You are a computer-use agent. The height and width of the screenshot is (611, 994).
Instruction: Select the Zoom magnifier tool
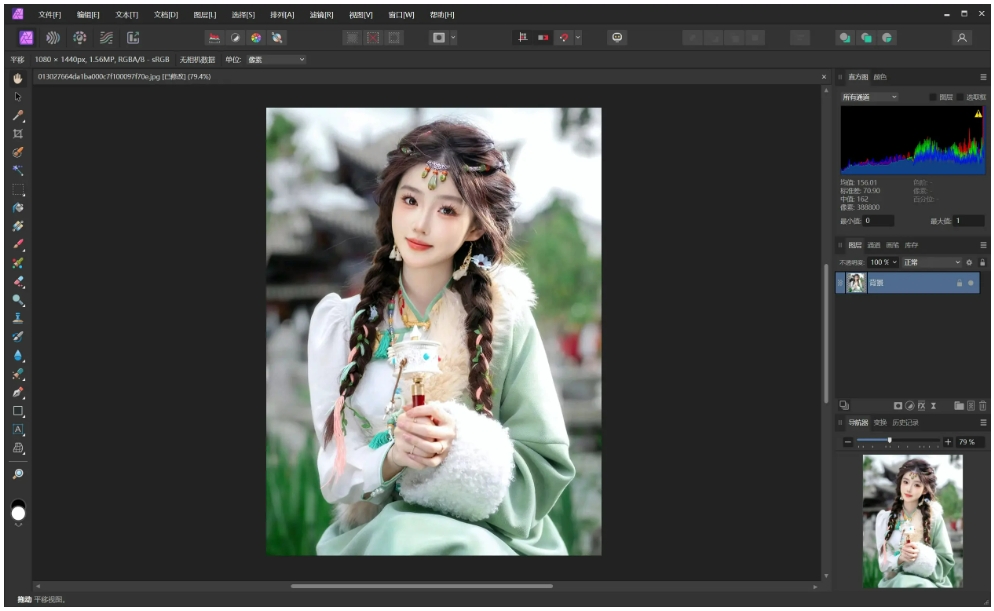pyautogui.click(x=18, y=473)
